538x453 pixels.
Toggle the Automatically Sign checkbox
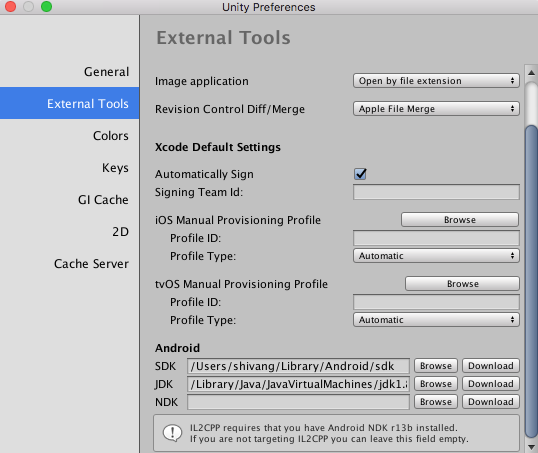360,174
